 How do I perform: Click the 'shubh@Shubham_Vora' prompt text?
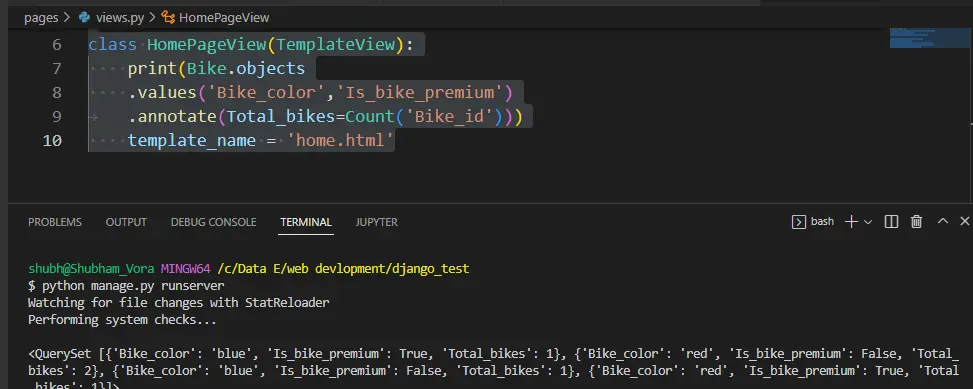point(92,269)
